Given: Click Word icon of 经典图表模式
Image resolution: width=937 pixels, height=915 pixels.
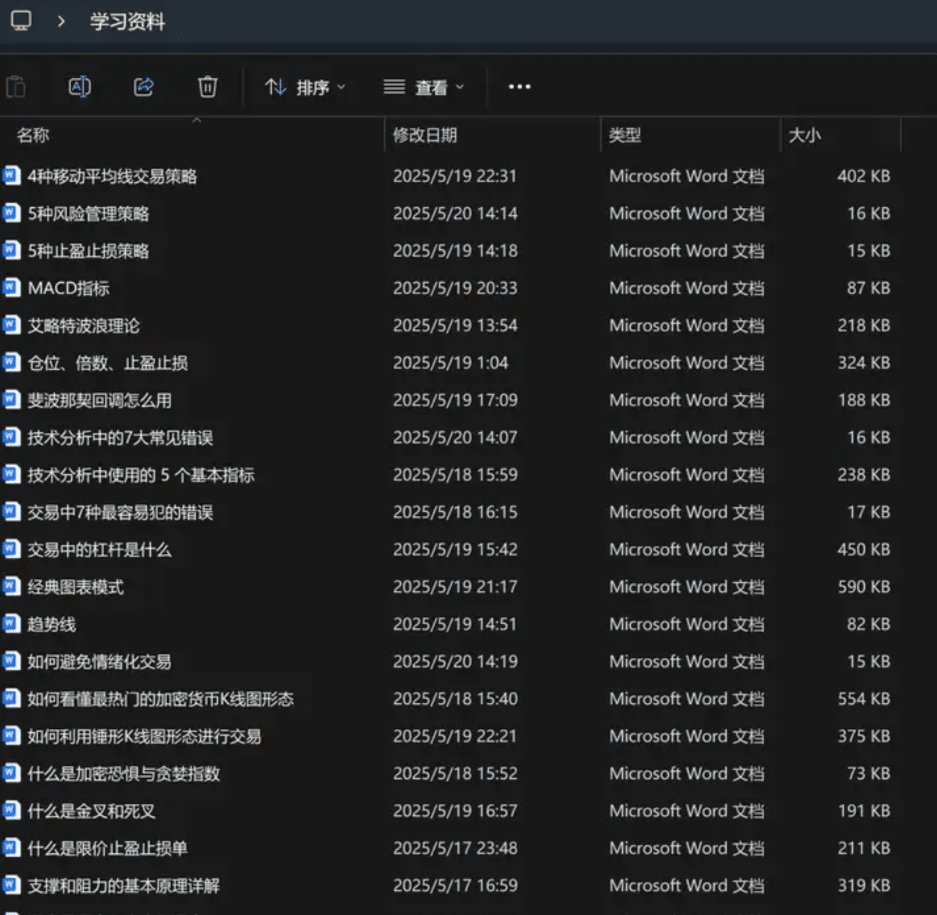Looking at the screenshot, I should tap(11, 587).
